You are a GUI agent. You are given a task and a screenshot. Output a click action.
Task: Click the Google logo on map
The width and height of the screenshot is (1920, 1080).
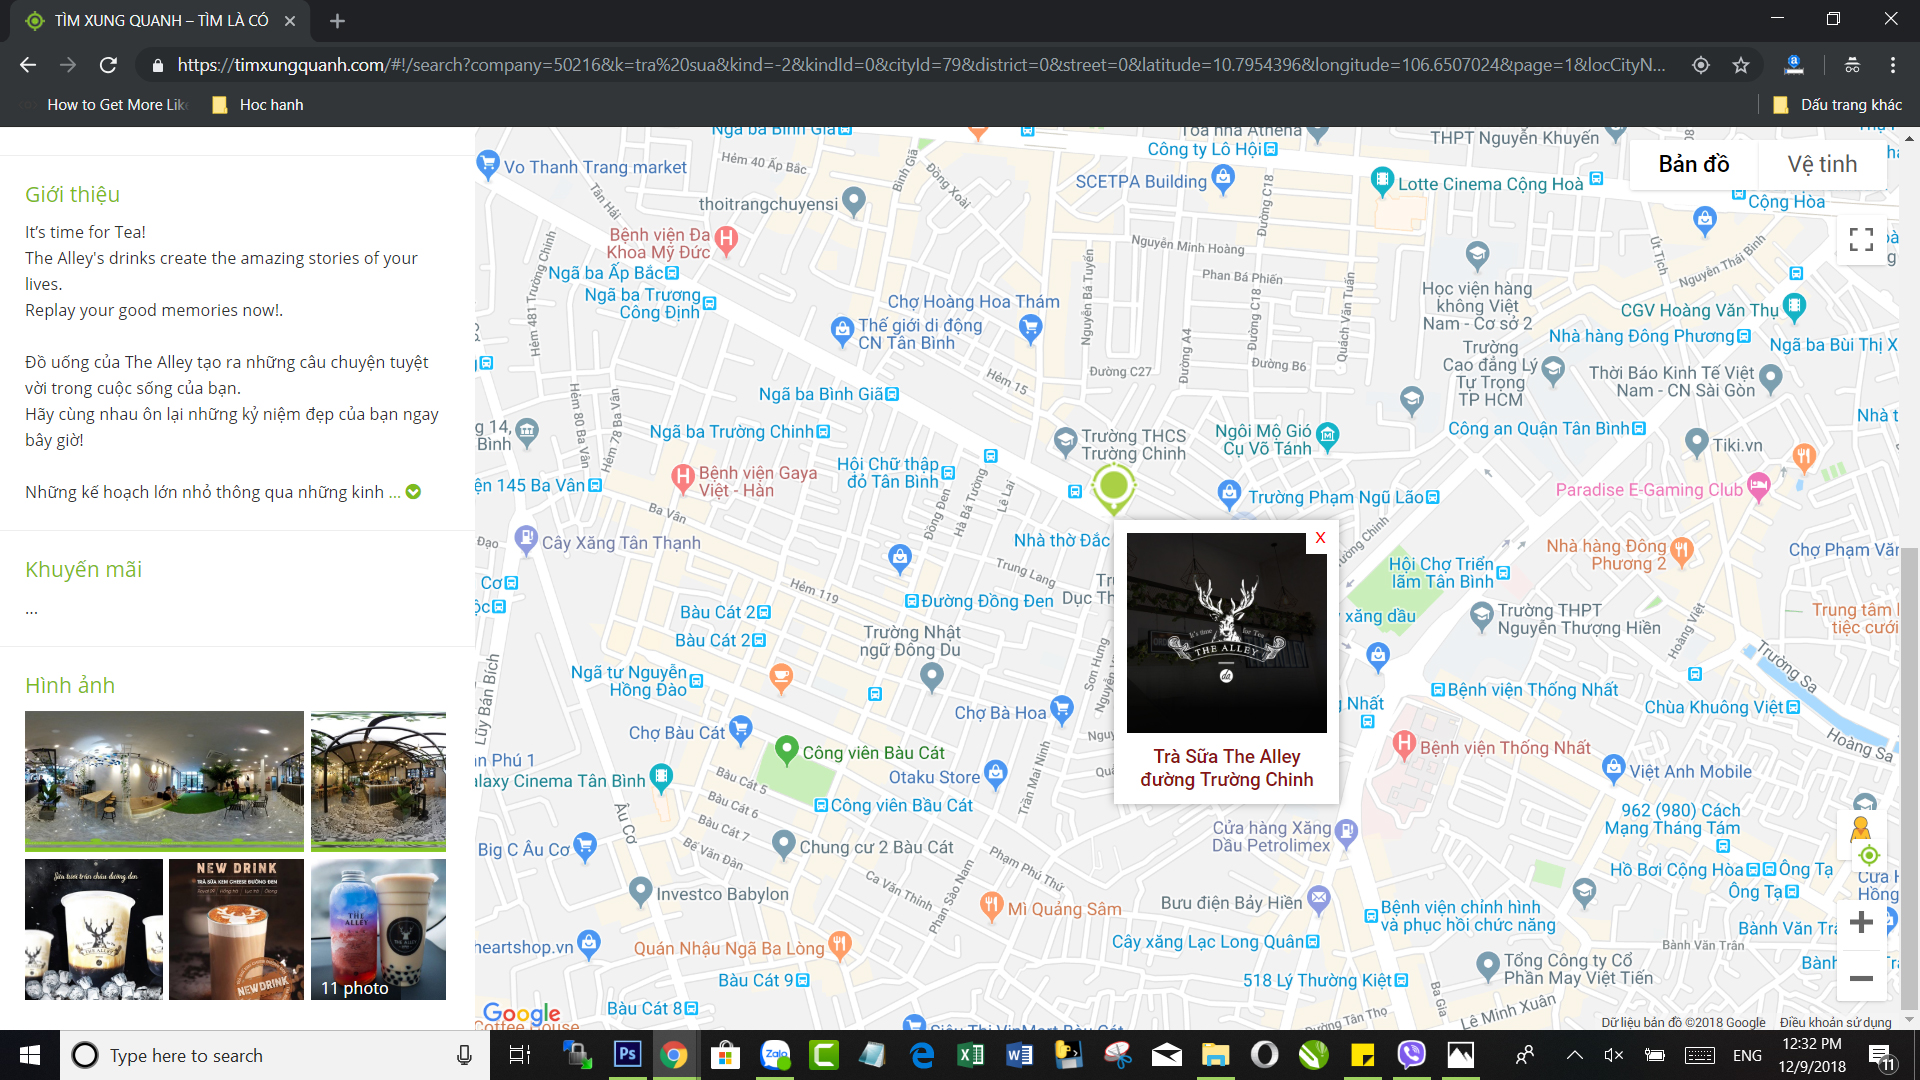pyautogui.click(x=522, y=1014)
